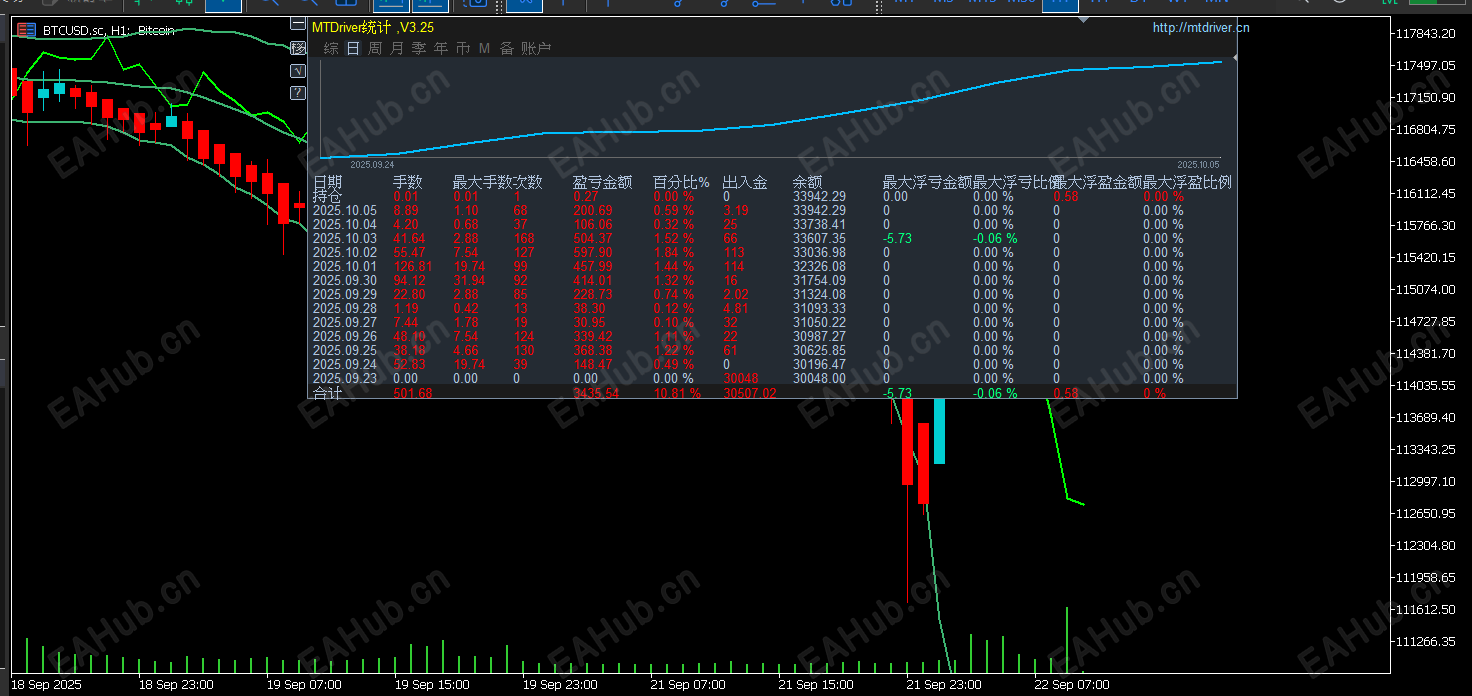Click the 111266.35 price axis label
Viewport: 1472px width, 696px height.
[x=1424, y=642]
